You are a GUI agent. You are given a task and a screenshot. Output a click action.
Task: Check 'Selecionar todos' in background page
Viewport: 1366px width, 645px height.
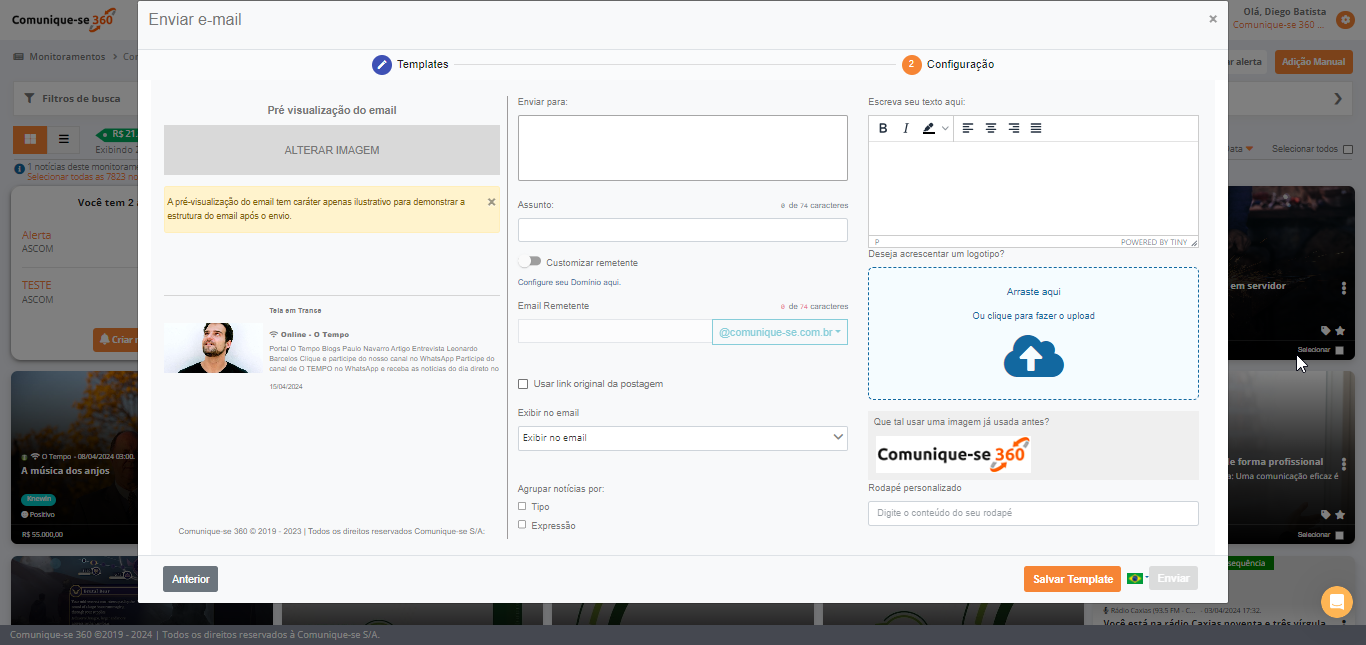(x=1348, y=149)
